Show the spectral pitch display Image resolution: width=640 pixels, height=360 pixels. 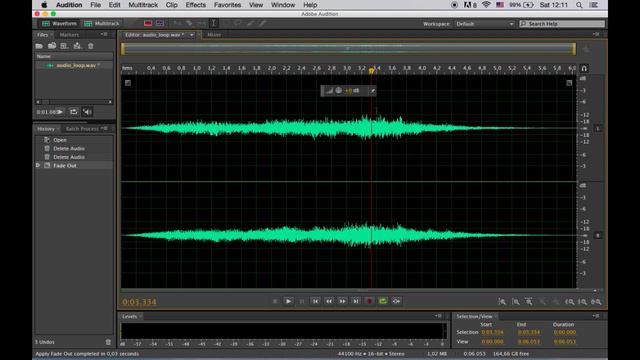tap(160, 23)
